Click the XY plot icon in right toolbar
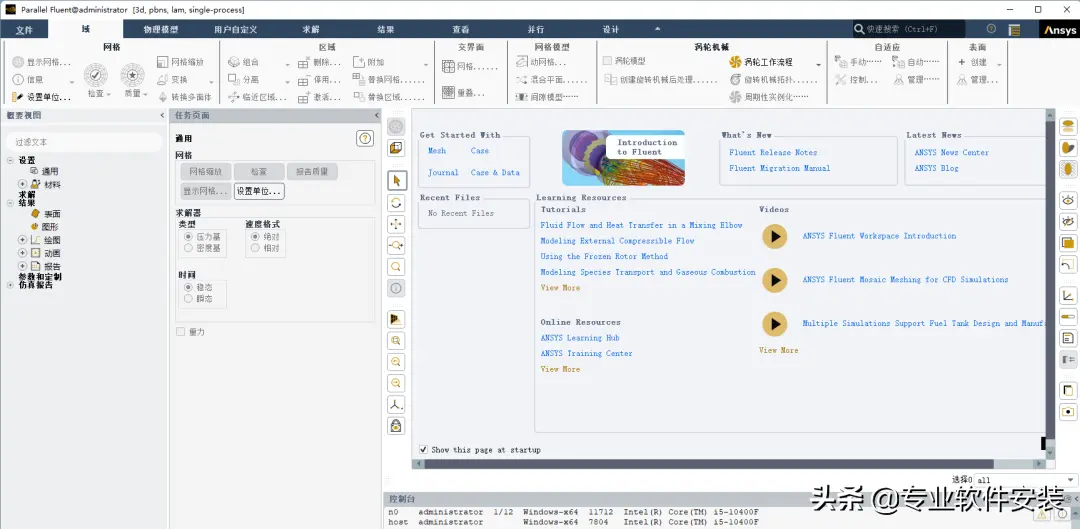This screenshot has height=529, width=1080. [1068, 296]
